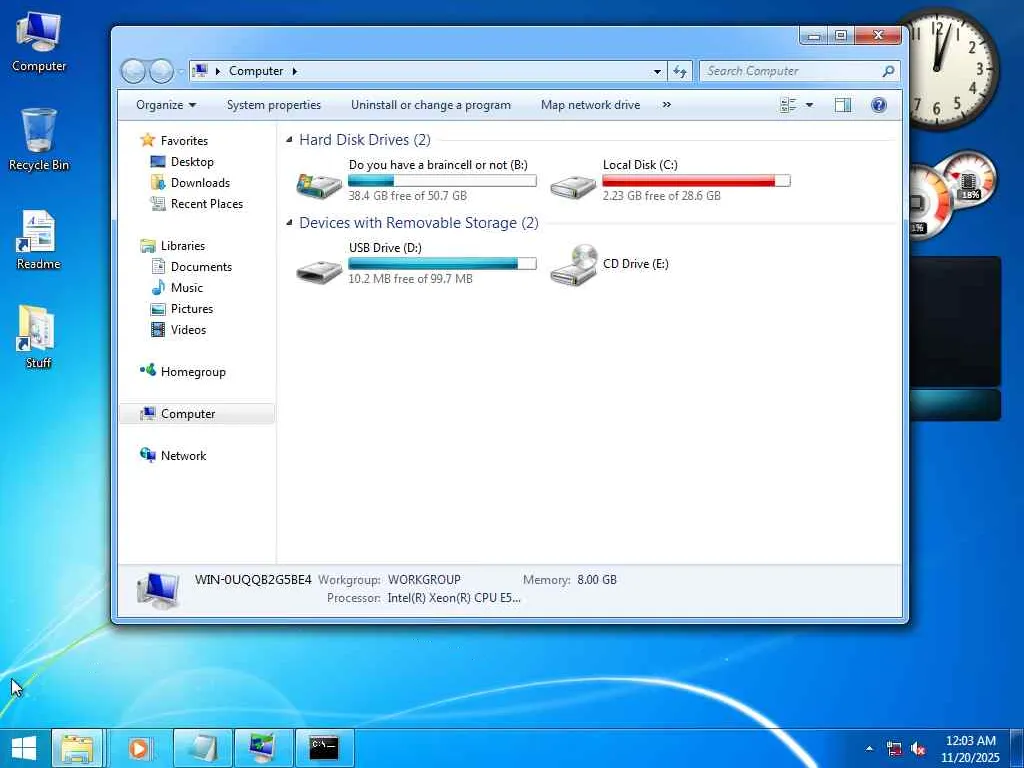Open the Command Prompt taskbar icon
Viewport: 1024px width, 768px height.
324,748
